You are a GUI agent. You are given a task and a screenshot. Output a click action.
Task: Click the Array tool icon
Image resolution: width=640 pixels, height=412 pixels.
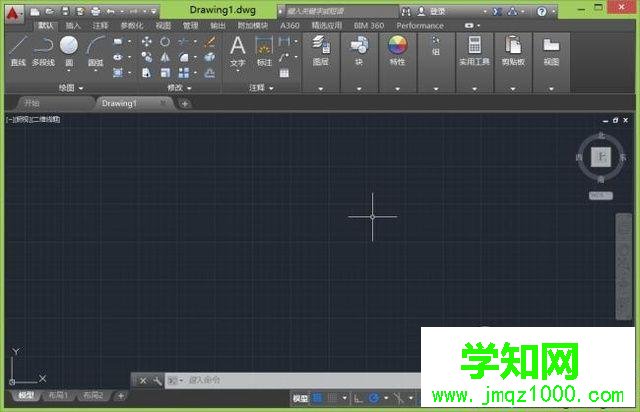tap(184, 73)
